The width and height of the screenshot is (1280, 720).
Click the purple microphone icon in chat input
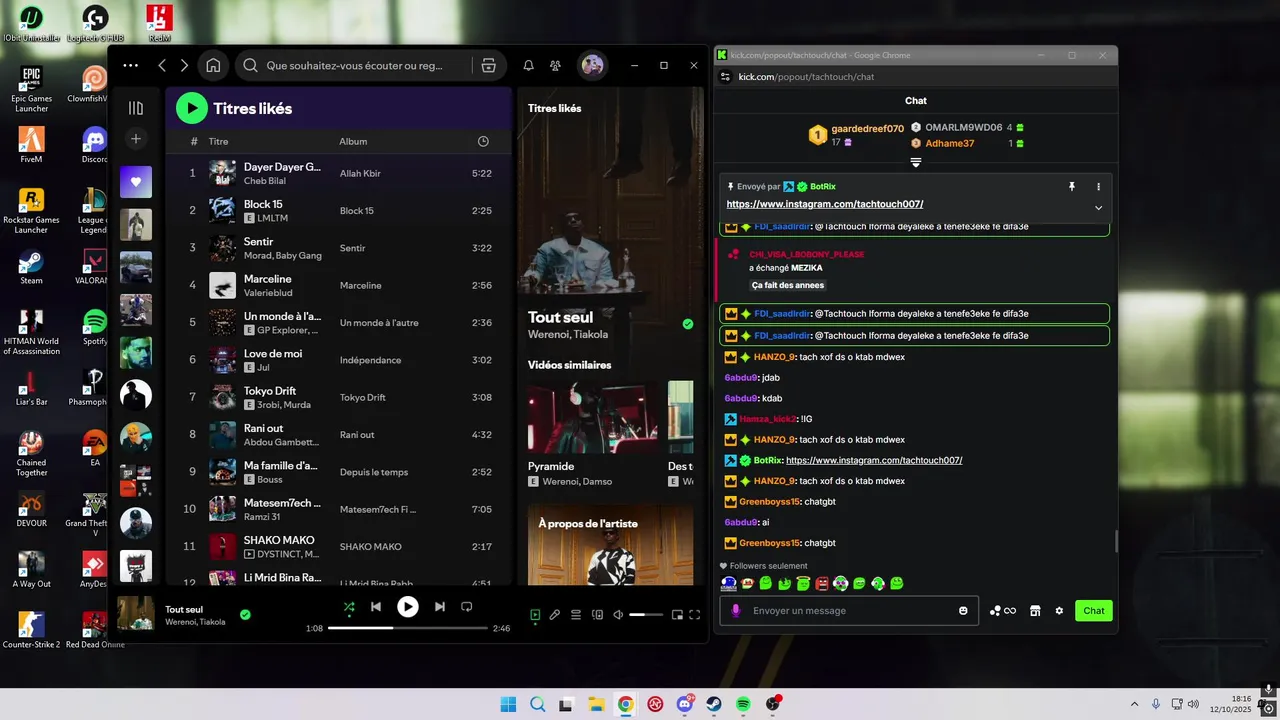click(x=736, y=611)
